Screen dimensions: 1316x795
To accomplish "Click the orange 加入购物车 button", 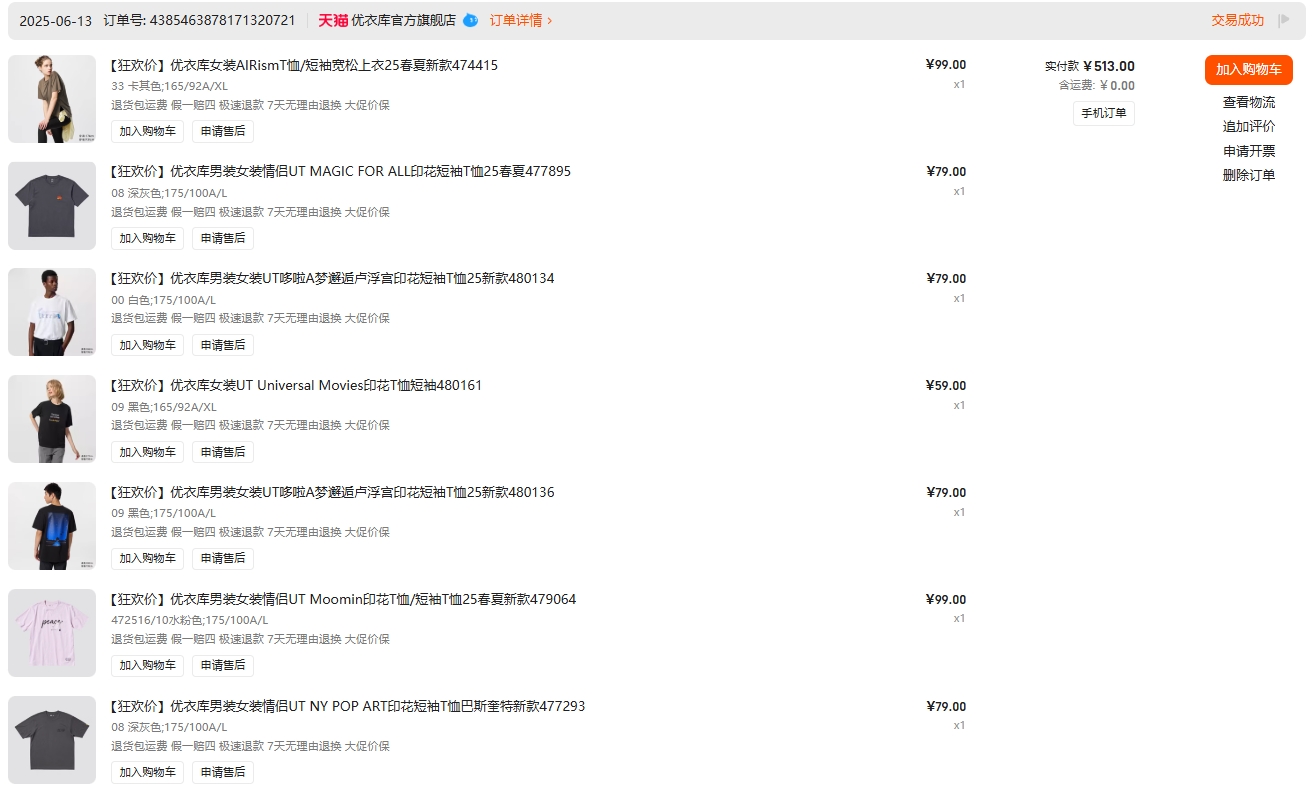I will (1248, 70).
